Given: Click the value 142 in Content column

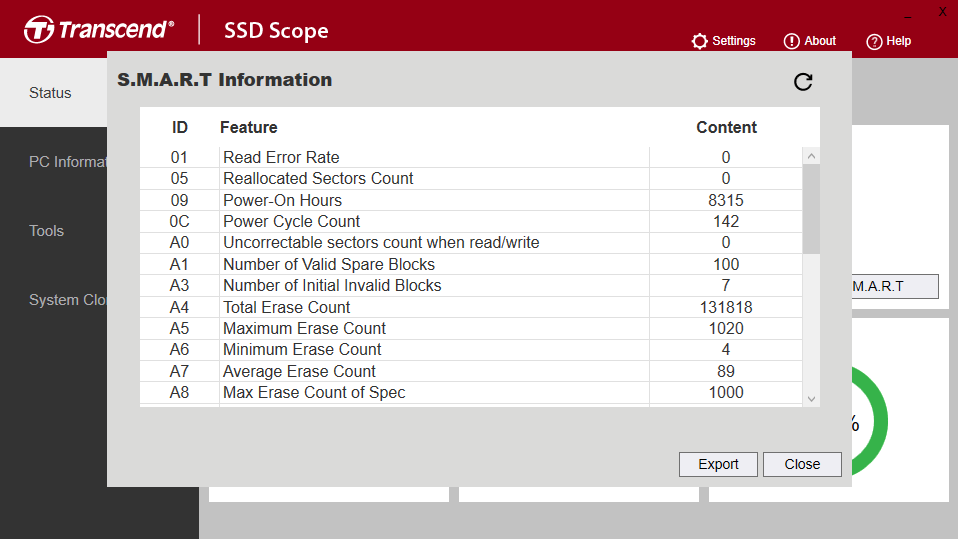Looking at the screenshot, I should [x=726, y=221].
